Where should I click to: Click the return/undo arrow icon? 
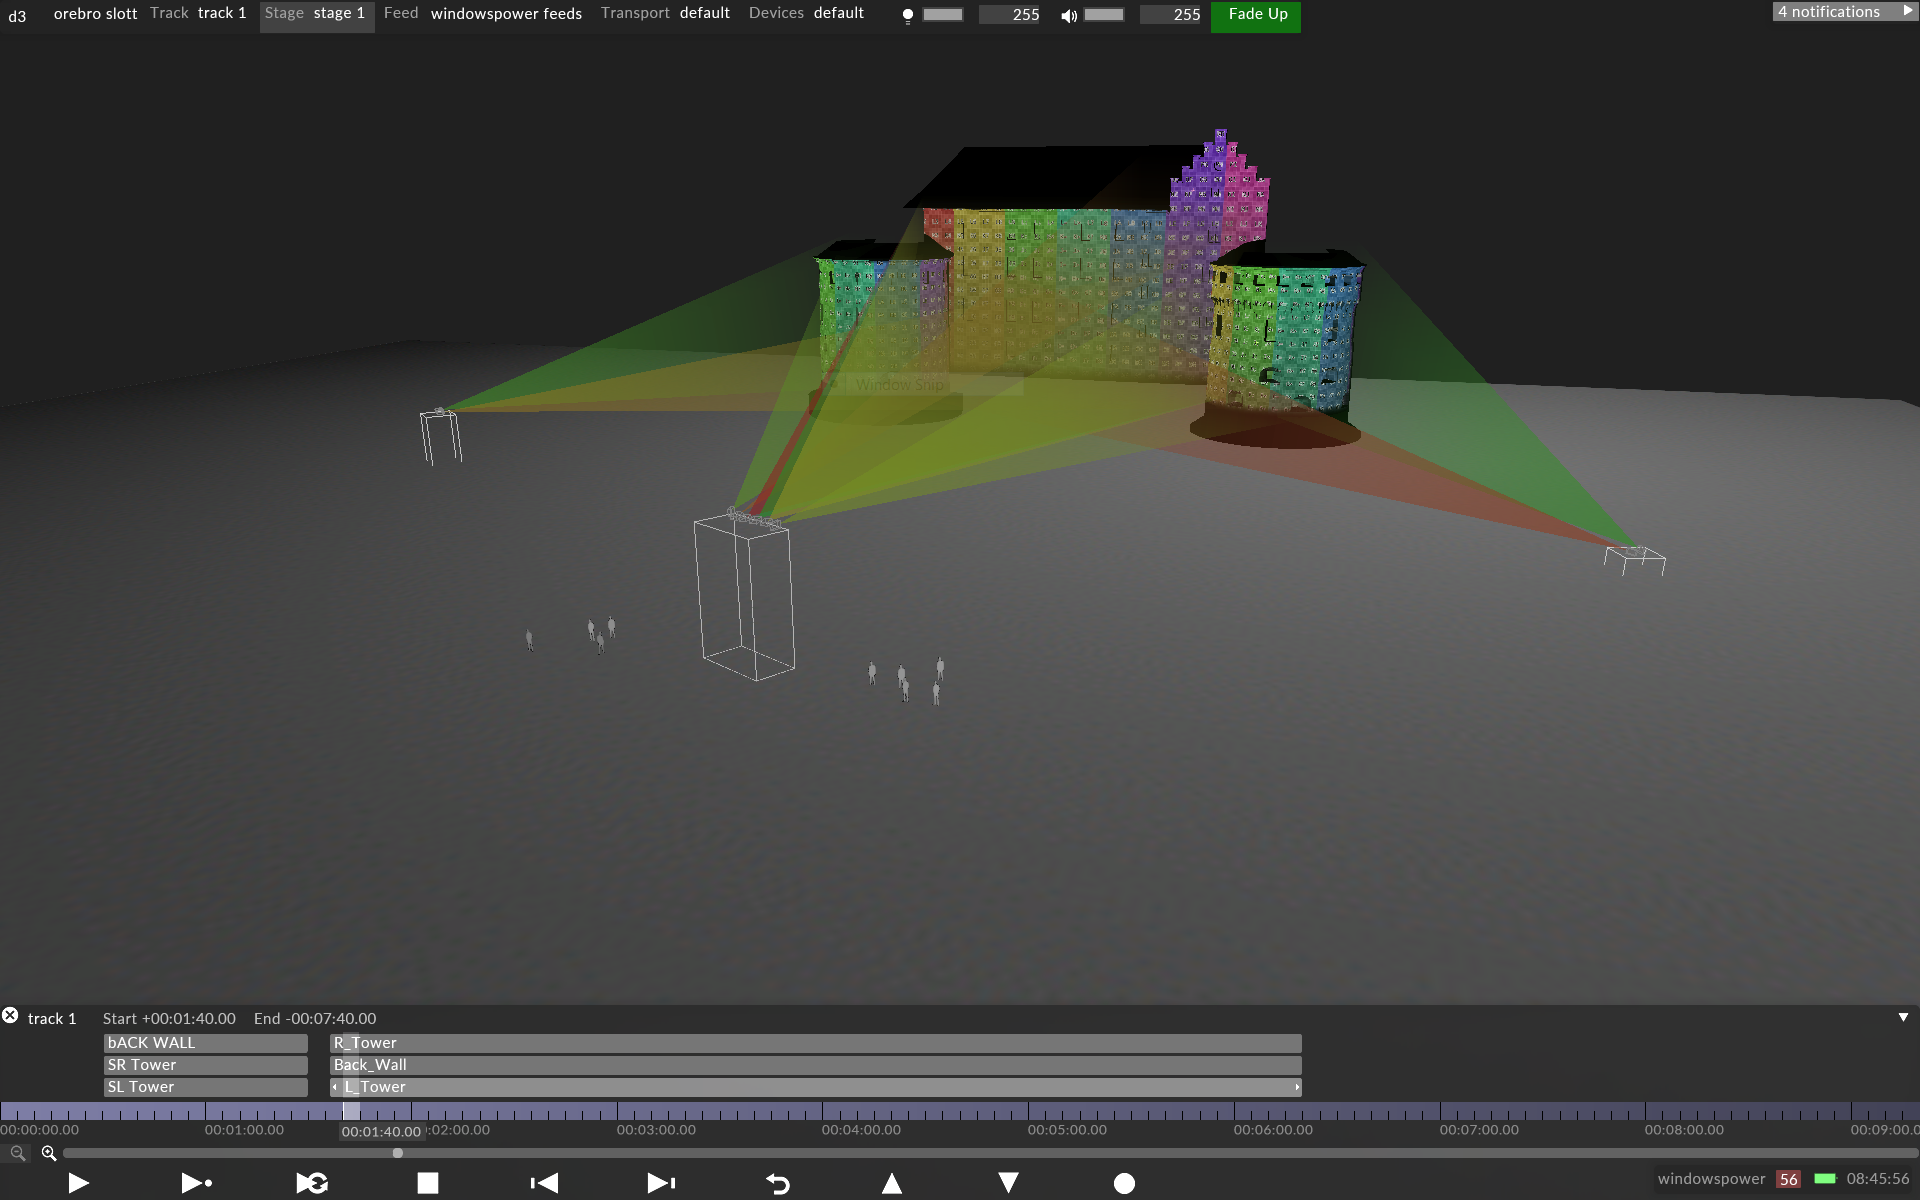click(x=778, y=1184)
